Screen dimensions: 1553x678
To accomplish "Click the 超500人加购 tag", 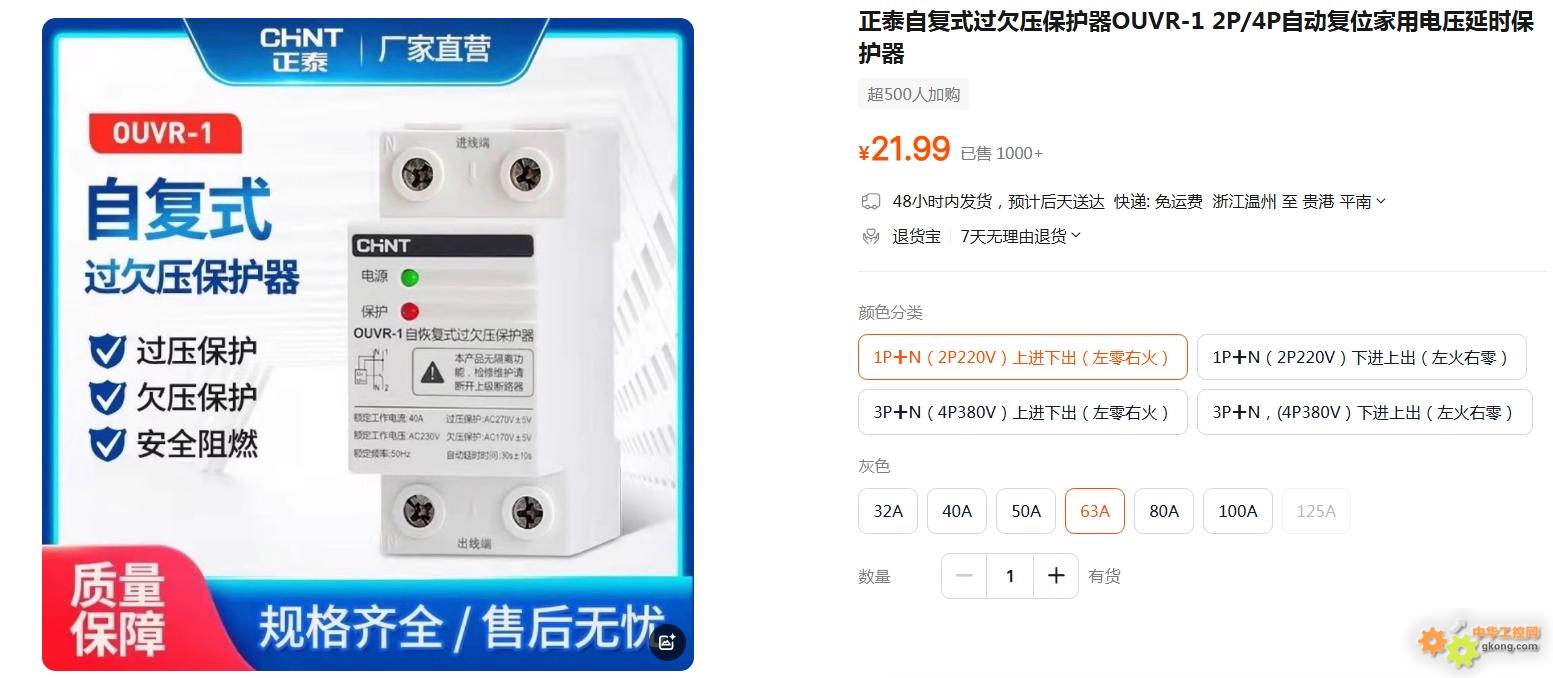I will 914,94.
